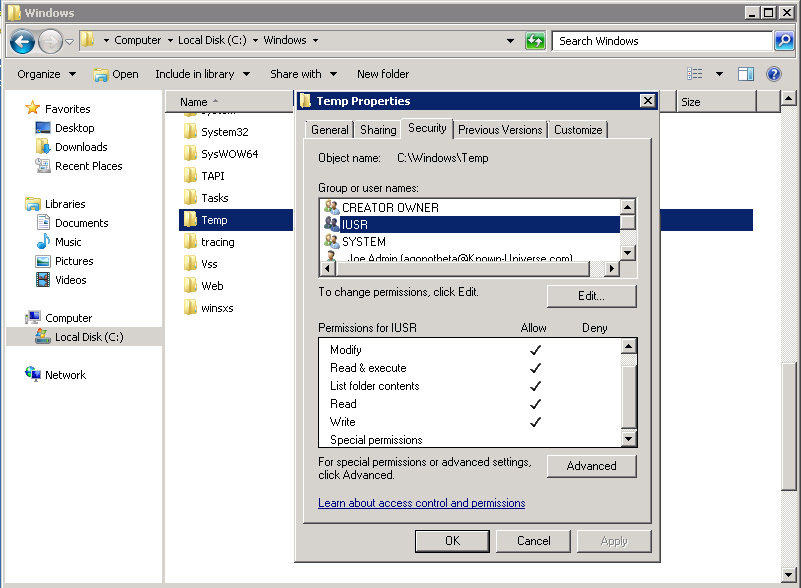Click the Computer icon in navigation pane

click(x=33, y=317)
